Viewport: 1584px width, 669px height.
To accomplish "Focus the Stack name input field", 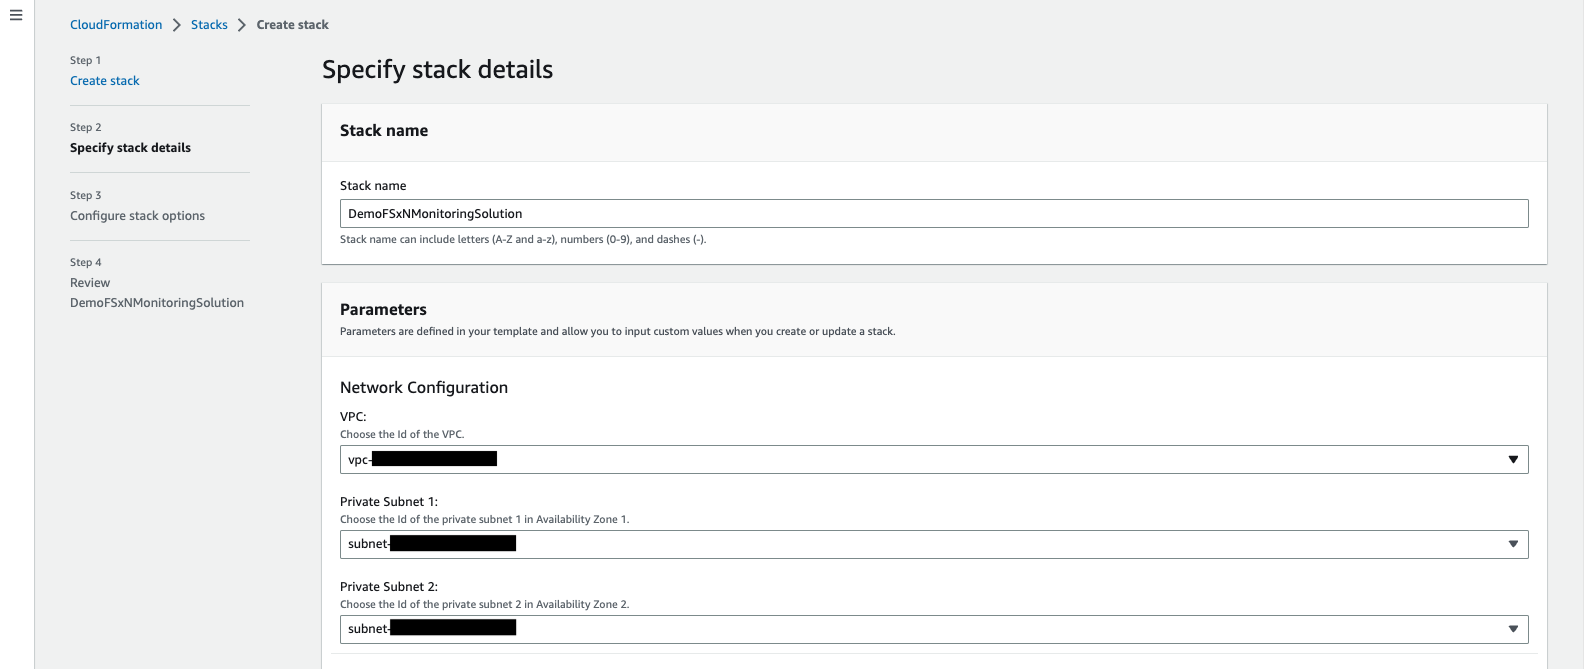I will pos(934,214).
